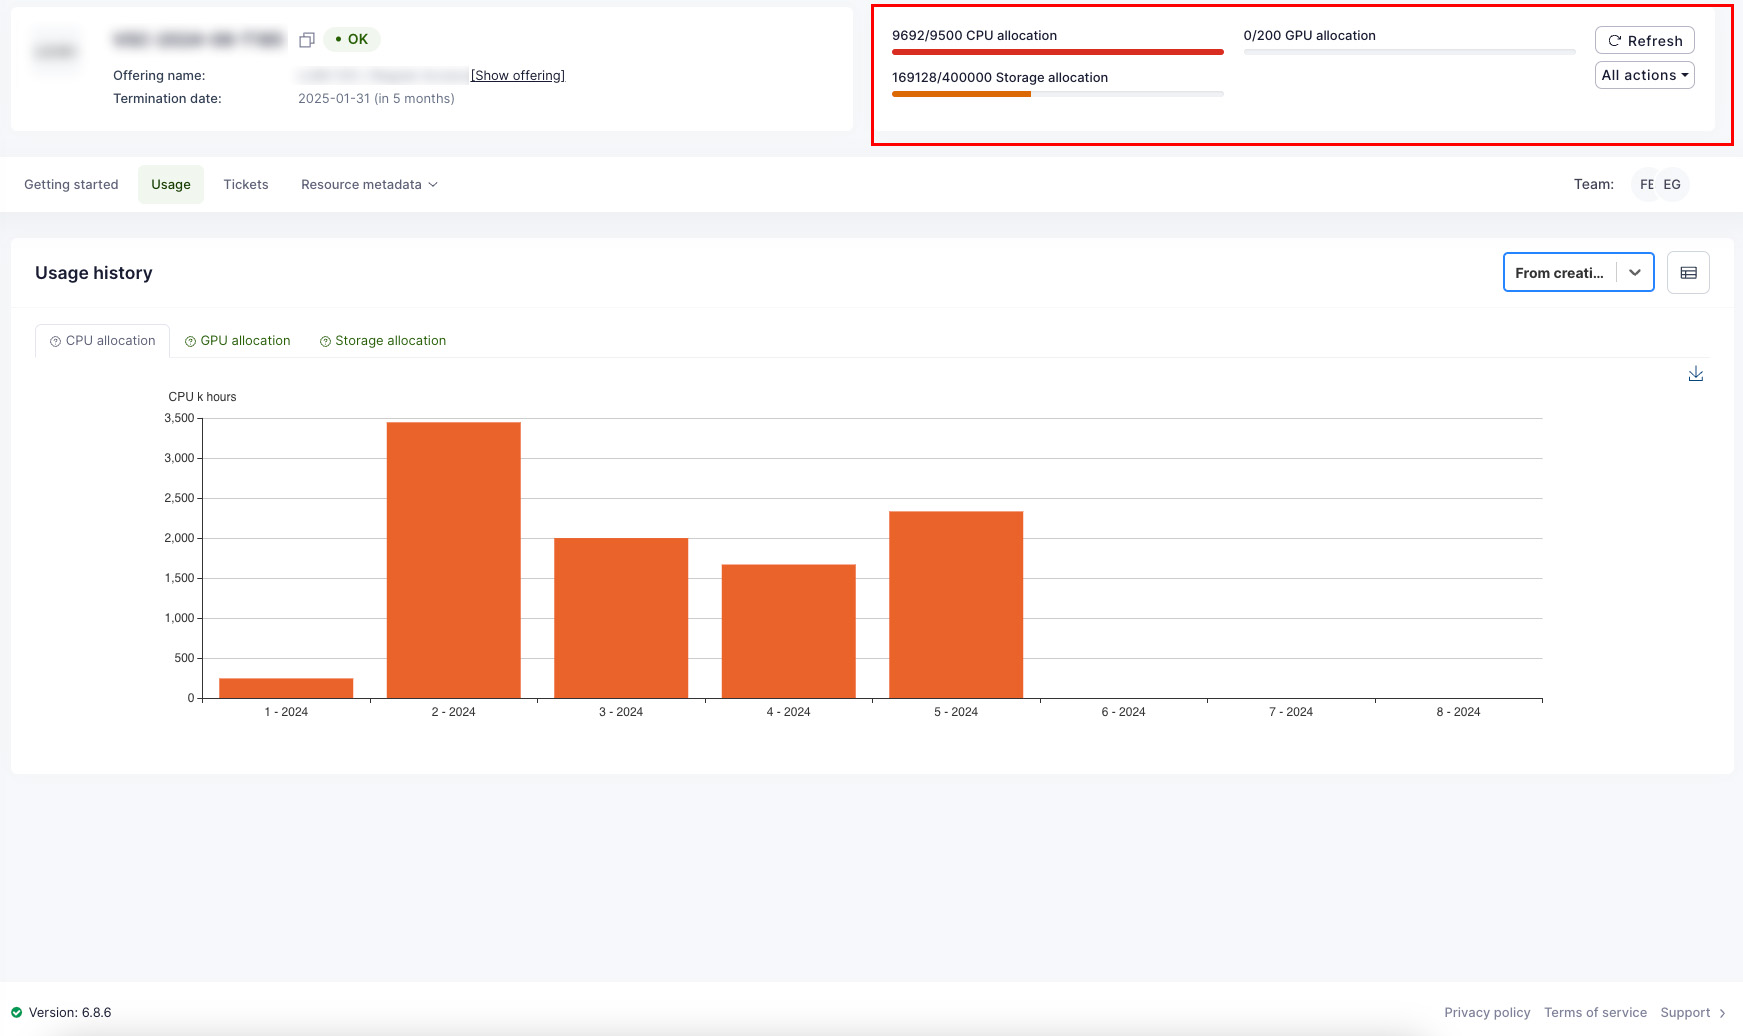The height and width of the screenshot is (1036, 1743).
Task: Click the CPU allocation progress bar
Action: coord(1057,52)
